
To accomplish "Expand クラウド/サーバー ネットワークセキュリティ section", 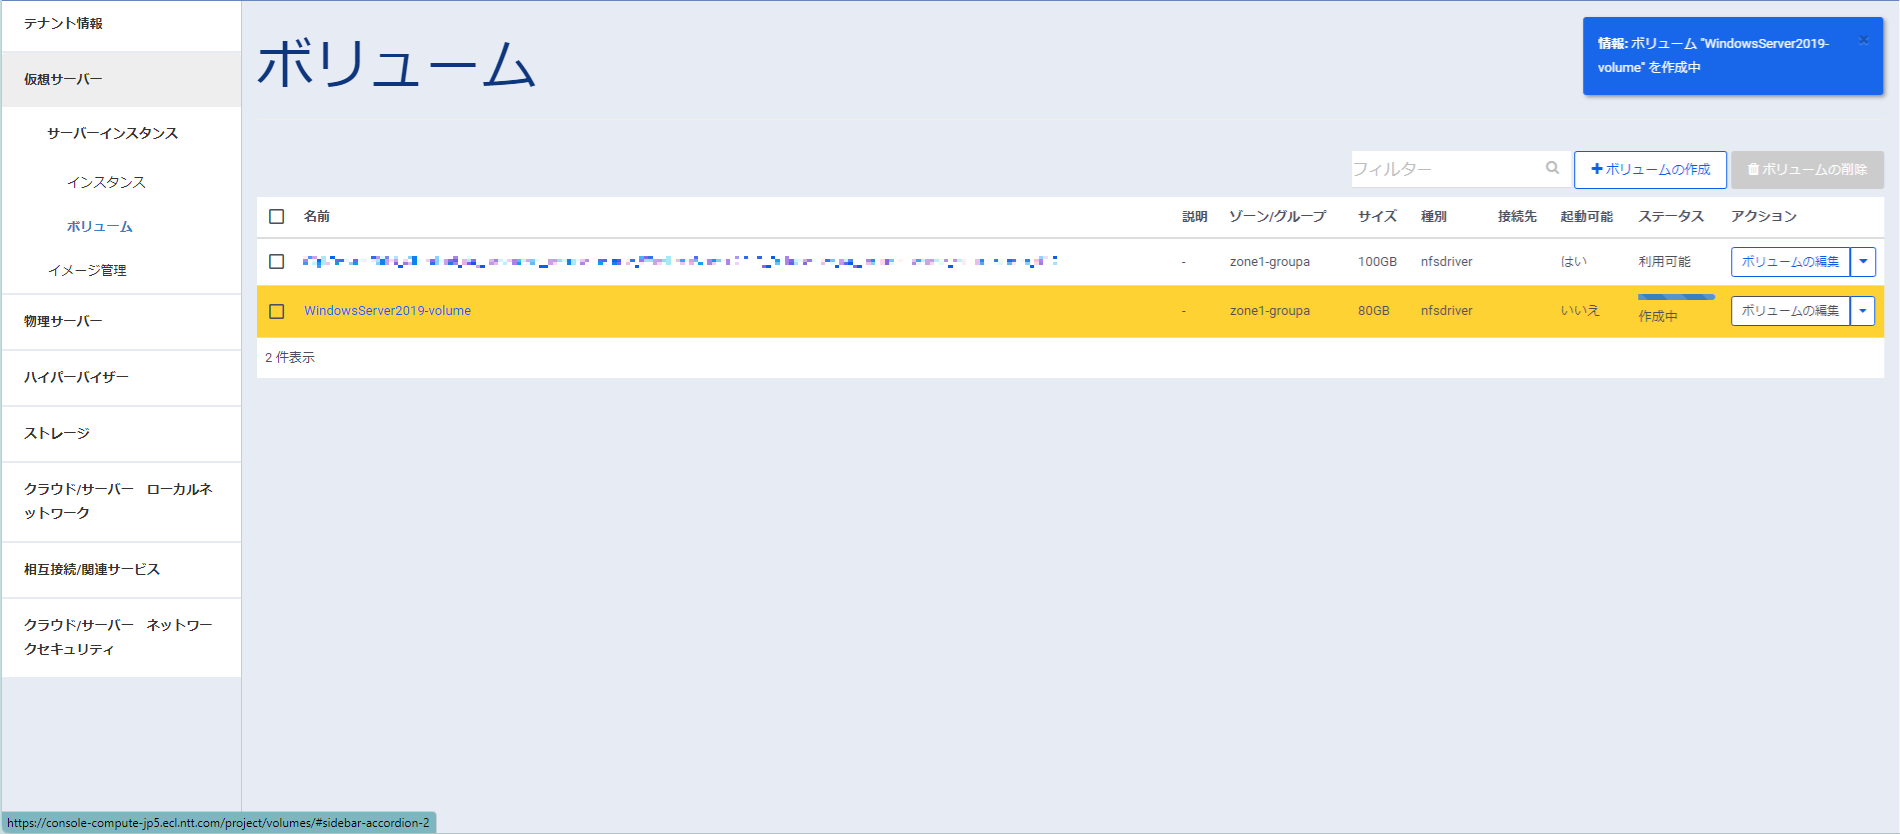I will point(121,637).
